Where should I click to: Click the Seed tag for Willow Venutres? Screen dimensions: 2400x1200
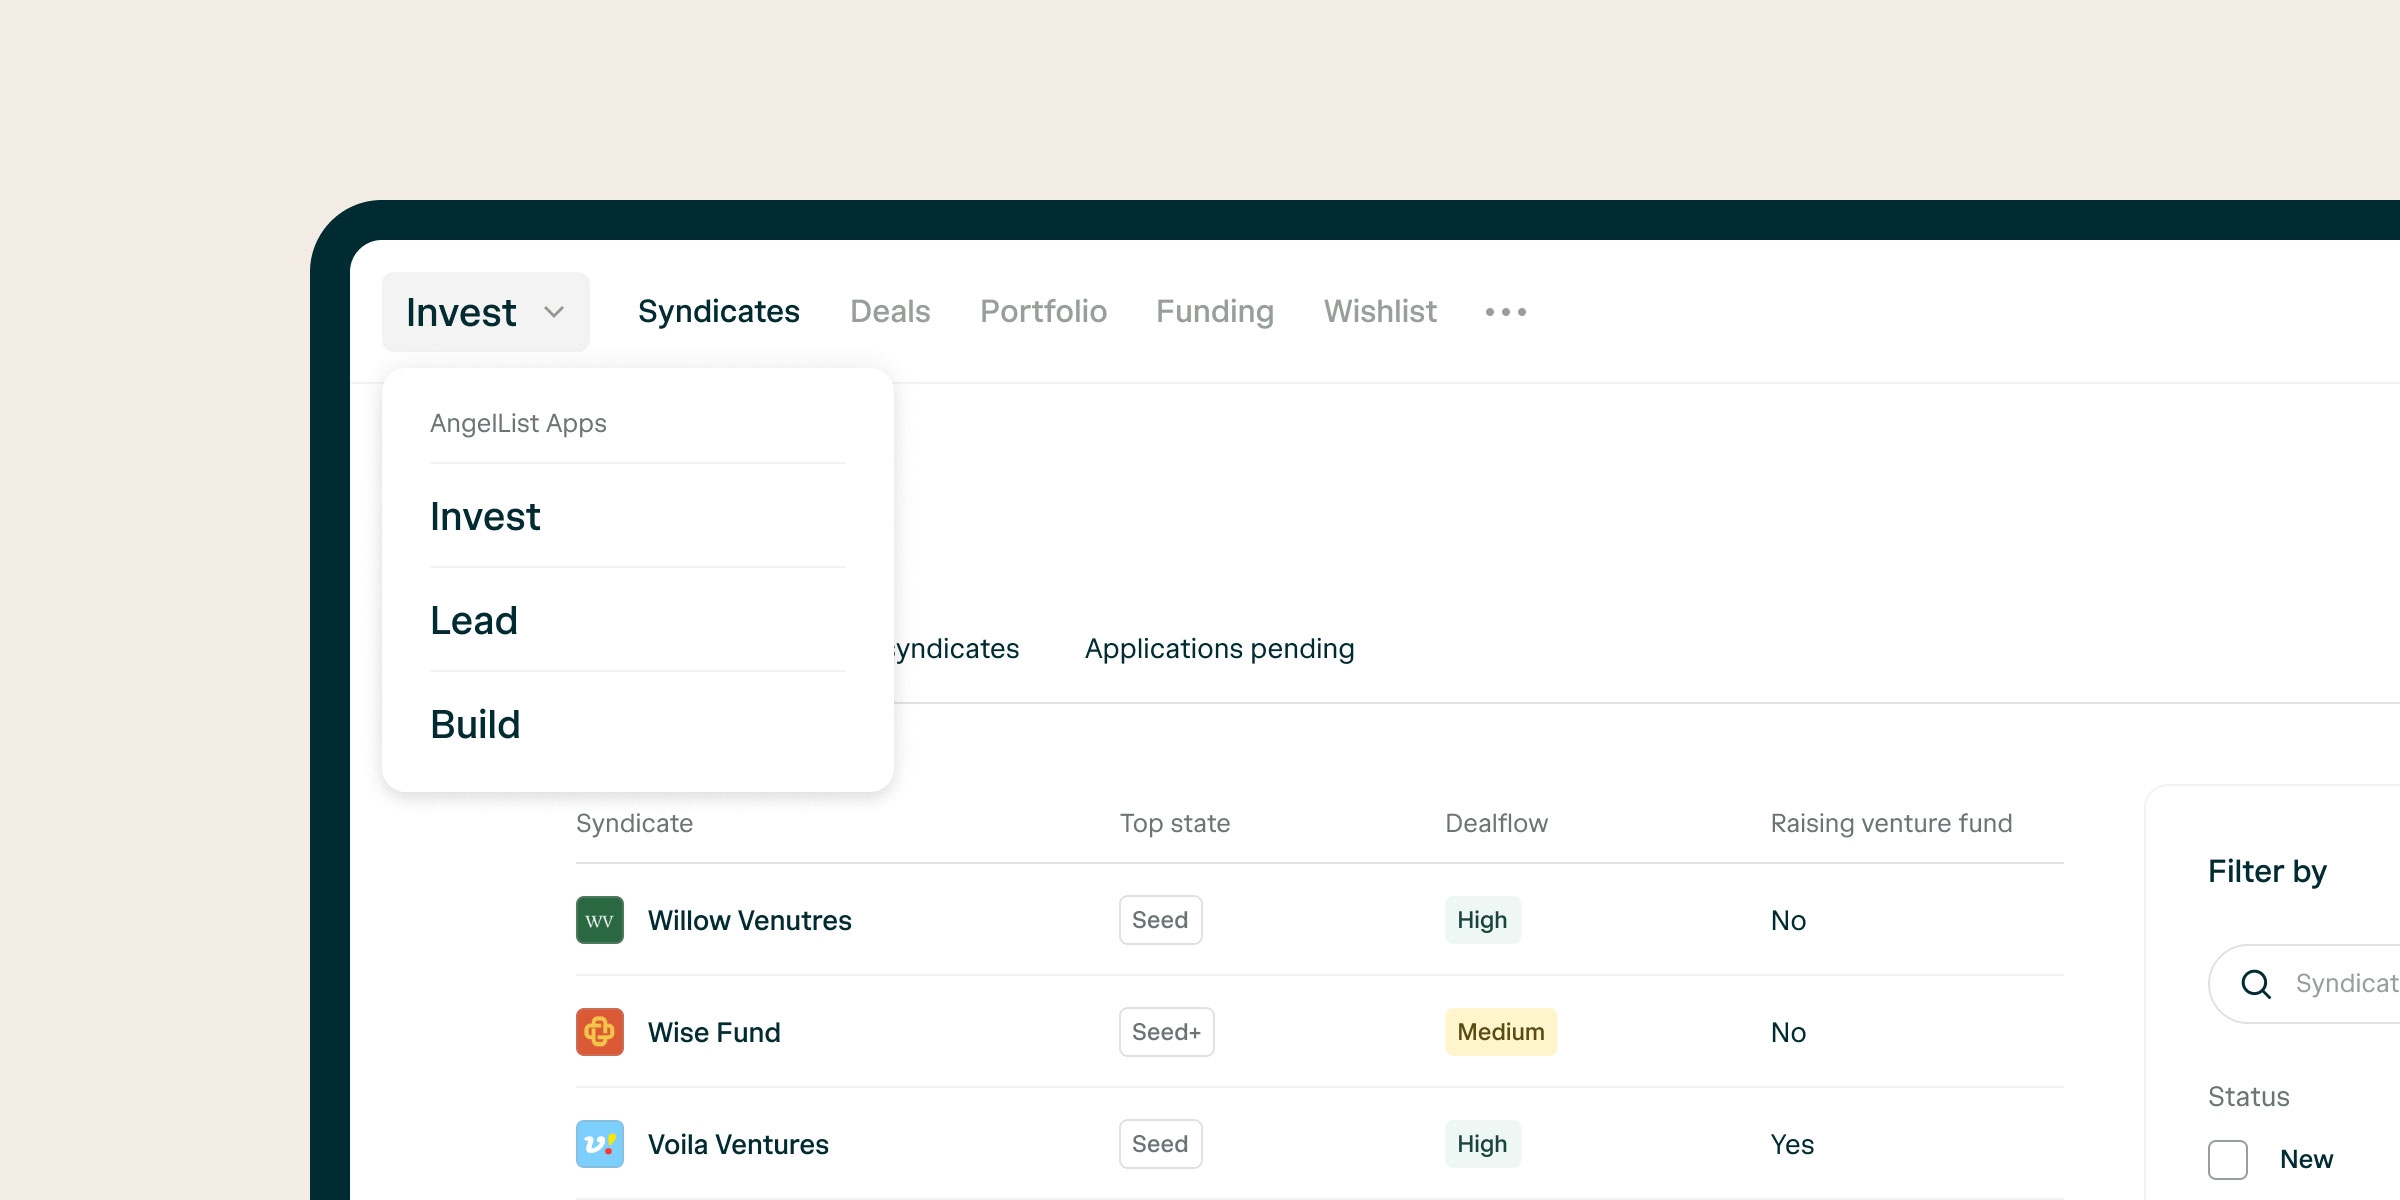coord(1160,920)
